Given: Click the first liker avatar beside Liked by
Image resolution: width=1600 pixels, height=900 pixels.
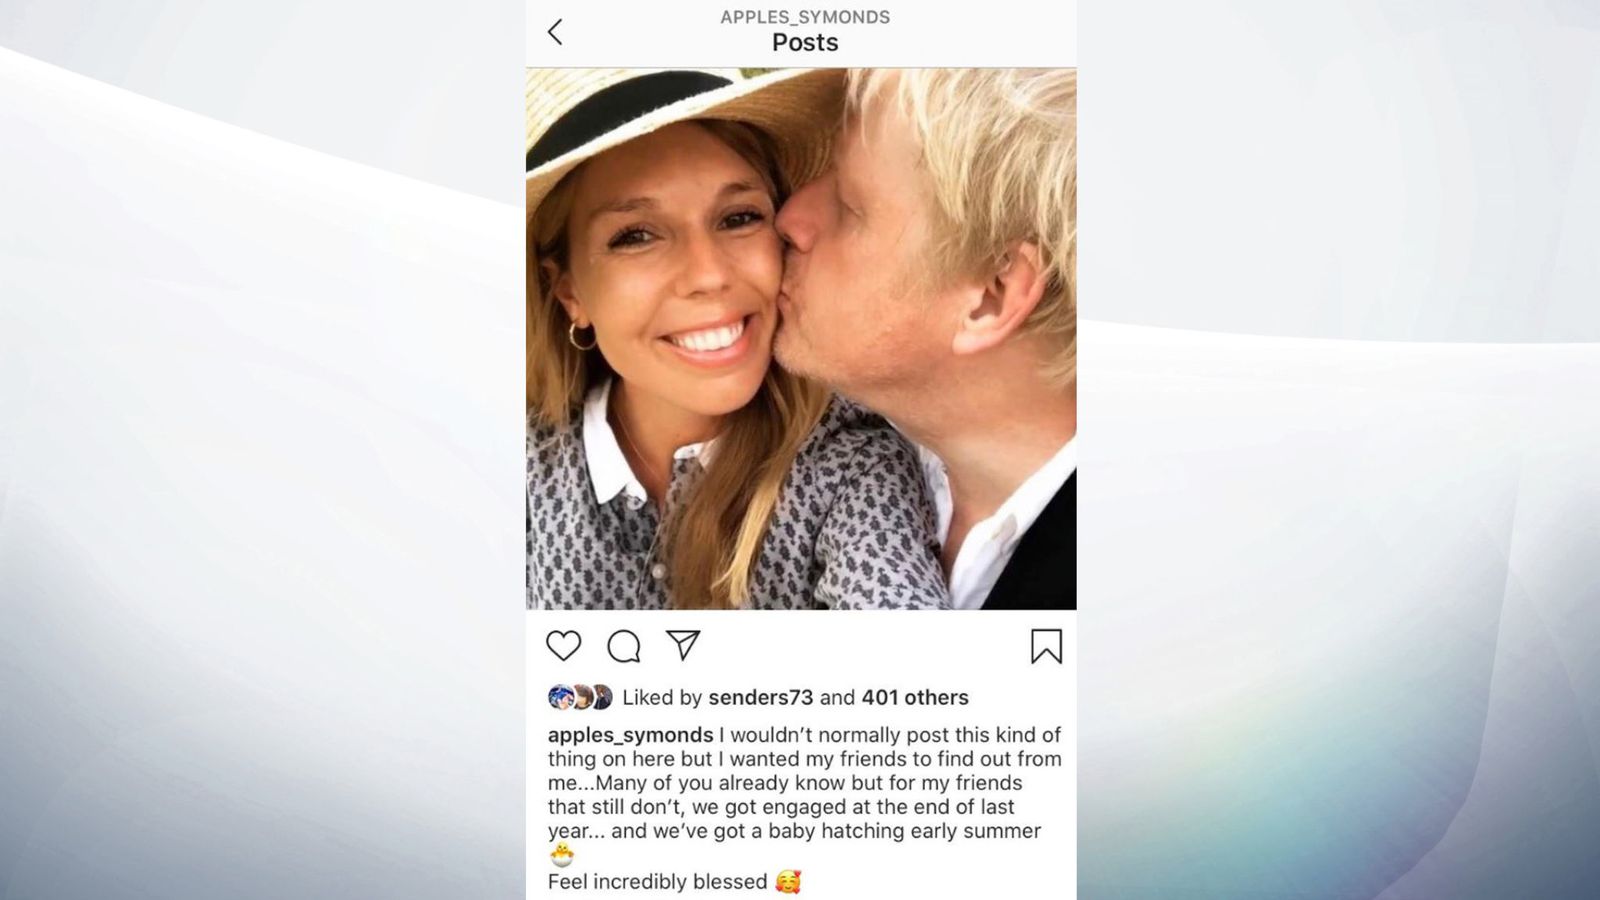Looking at the screenshot, I should tap(560, 697).
